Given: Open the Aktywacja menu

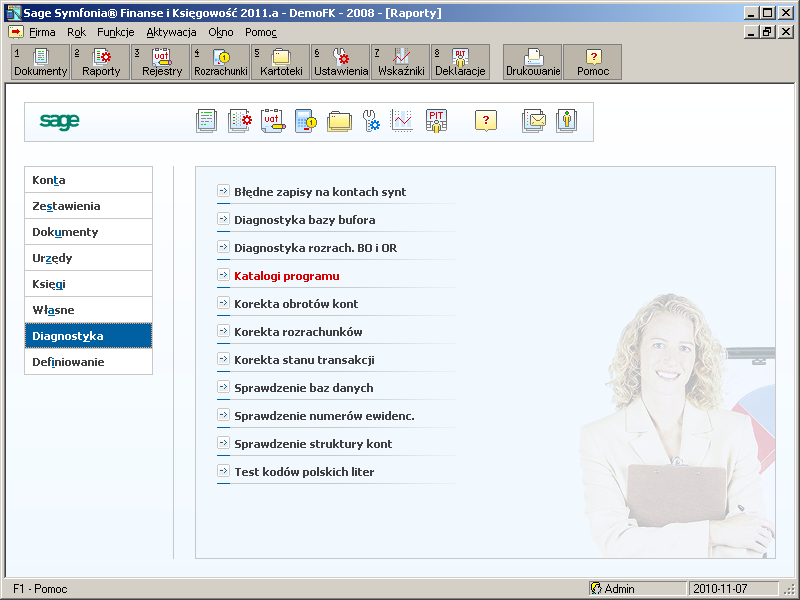Looking at the screenshot, I should pos(171,32).
